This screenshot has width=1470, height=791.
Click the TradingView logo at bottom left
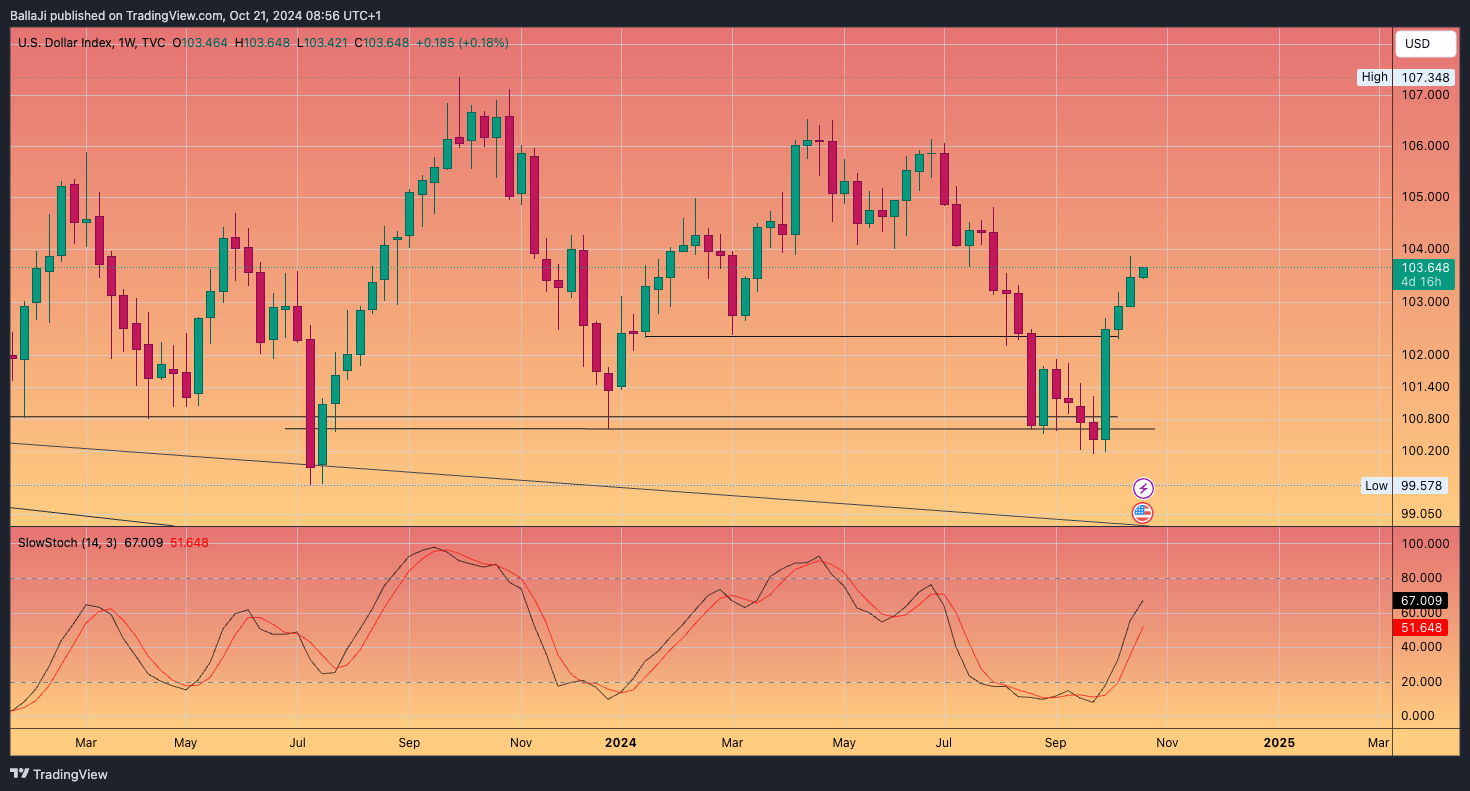coord(59,774)
